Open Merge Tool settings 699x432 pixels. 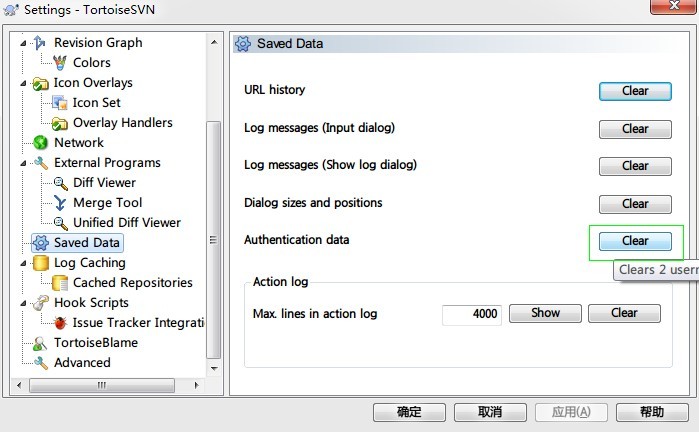click(x=107, y=203)
